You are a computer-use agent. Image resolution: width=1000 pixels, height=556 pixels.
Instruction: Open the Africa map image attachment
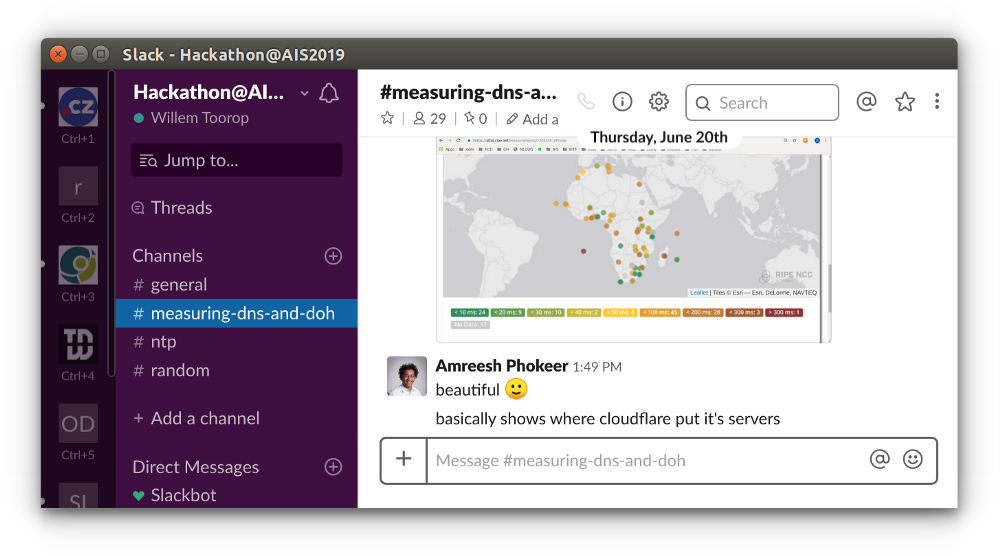633,240
